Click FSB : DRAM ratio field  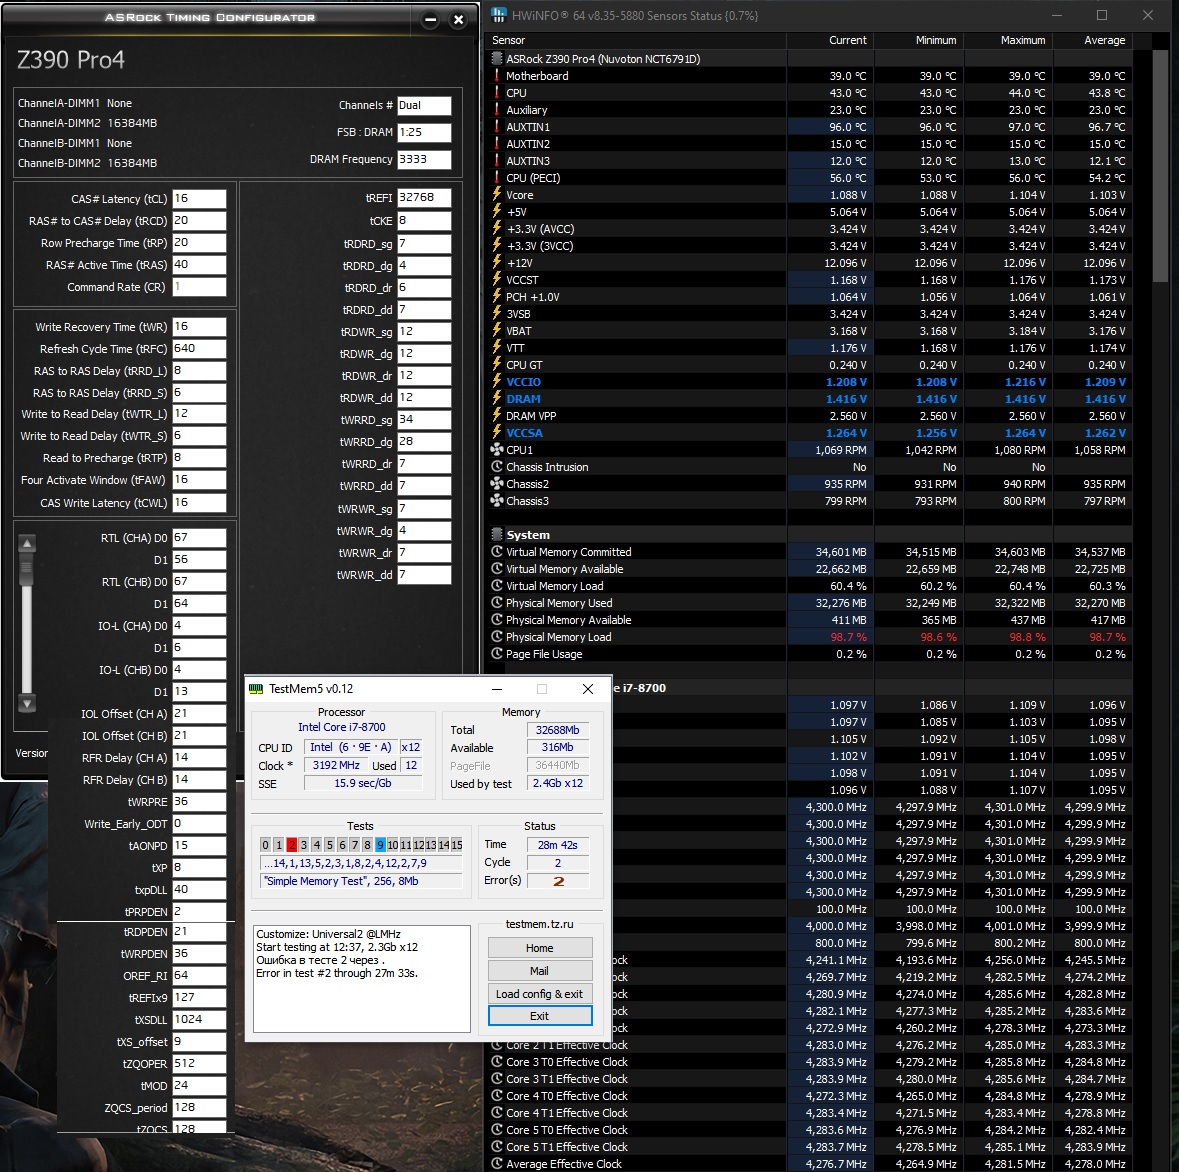click(x=424, y=132)
